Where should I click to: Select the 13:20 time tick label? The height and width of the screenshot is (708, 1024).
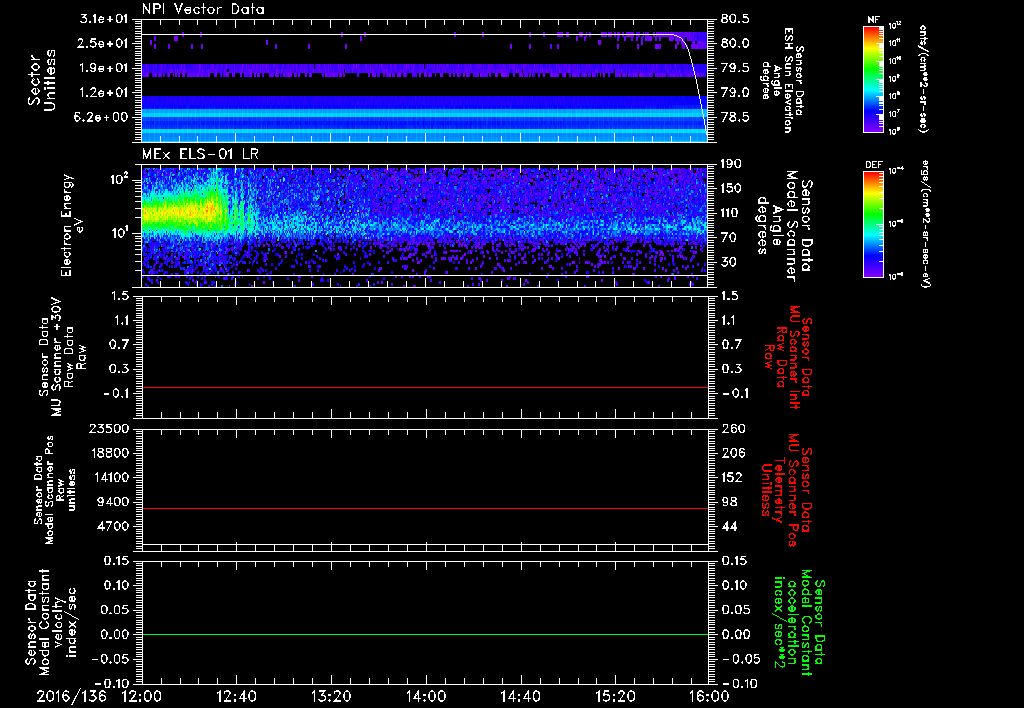point(330,694)
